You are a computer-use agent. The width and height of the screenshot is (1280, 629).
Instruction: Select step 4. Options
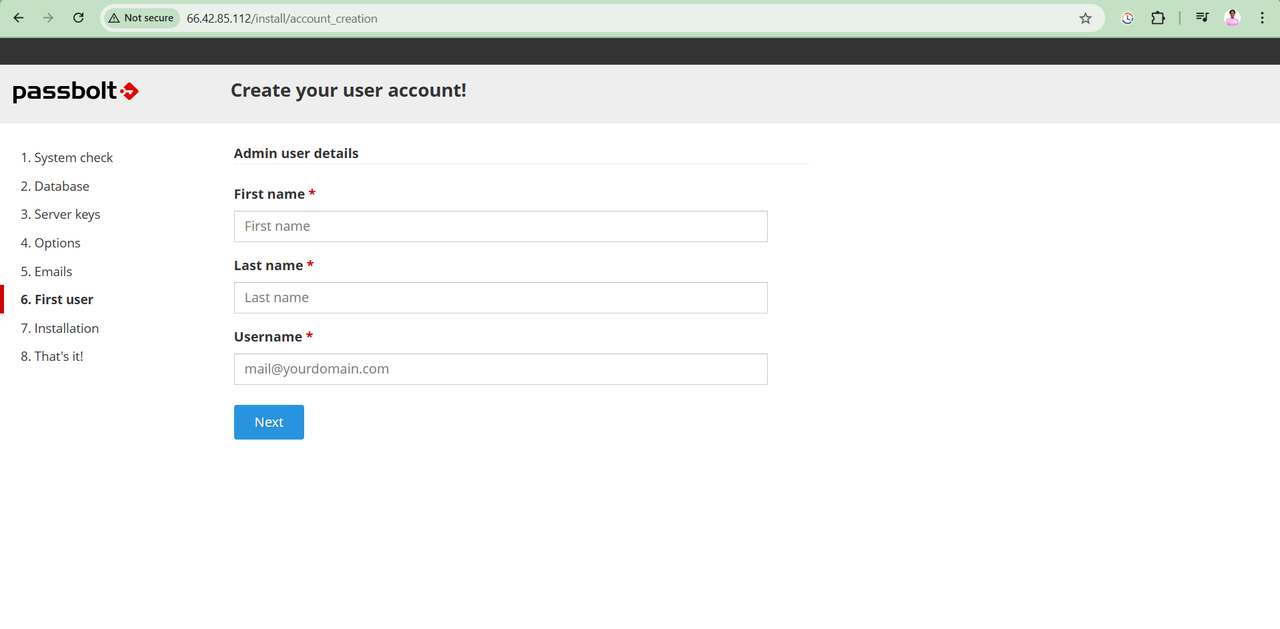pyautogui.click(x=50, y=243)
